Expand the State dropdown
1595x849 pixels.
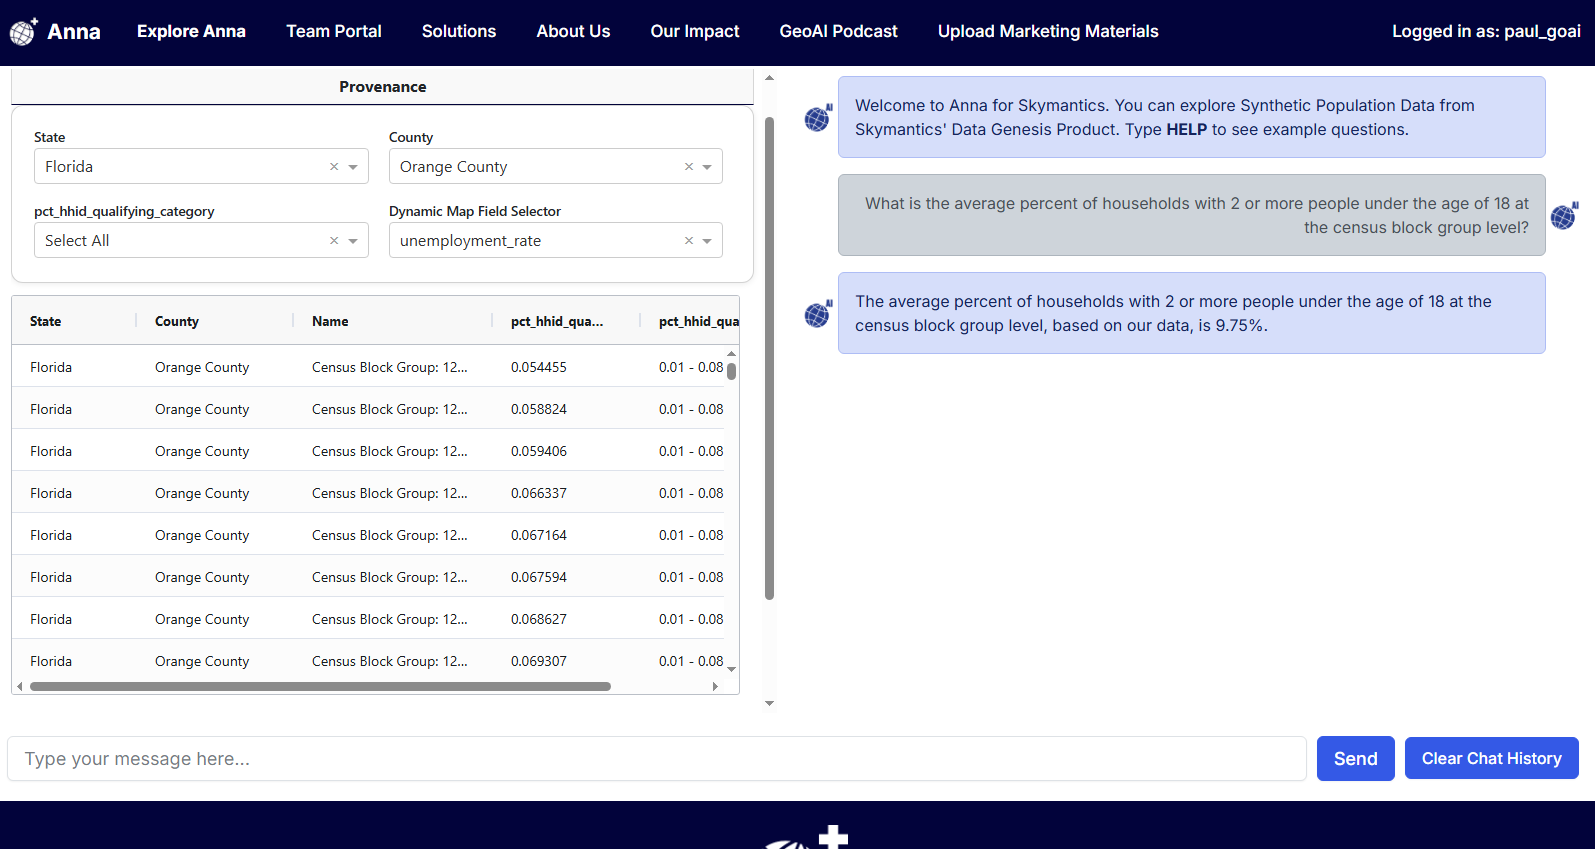(353, 167)
